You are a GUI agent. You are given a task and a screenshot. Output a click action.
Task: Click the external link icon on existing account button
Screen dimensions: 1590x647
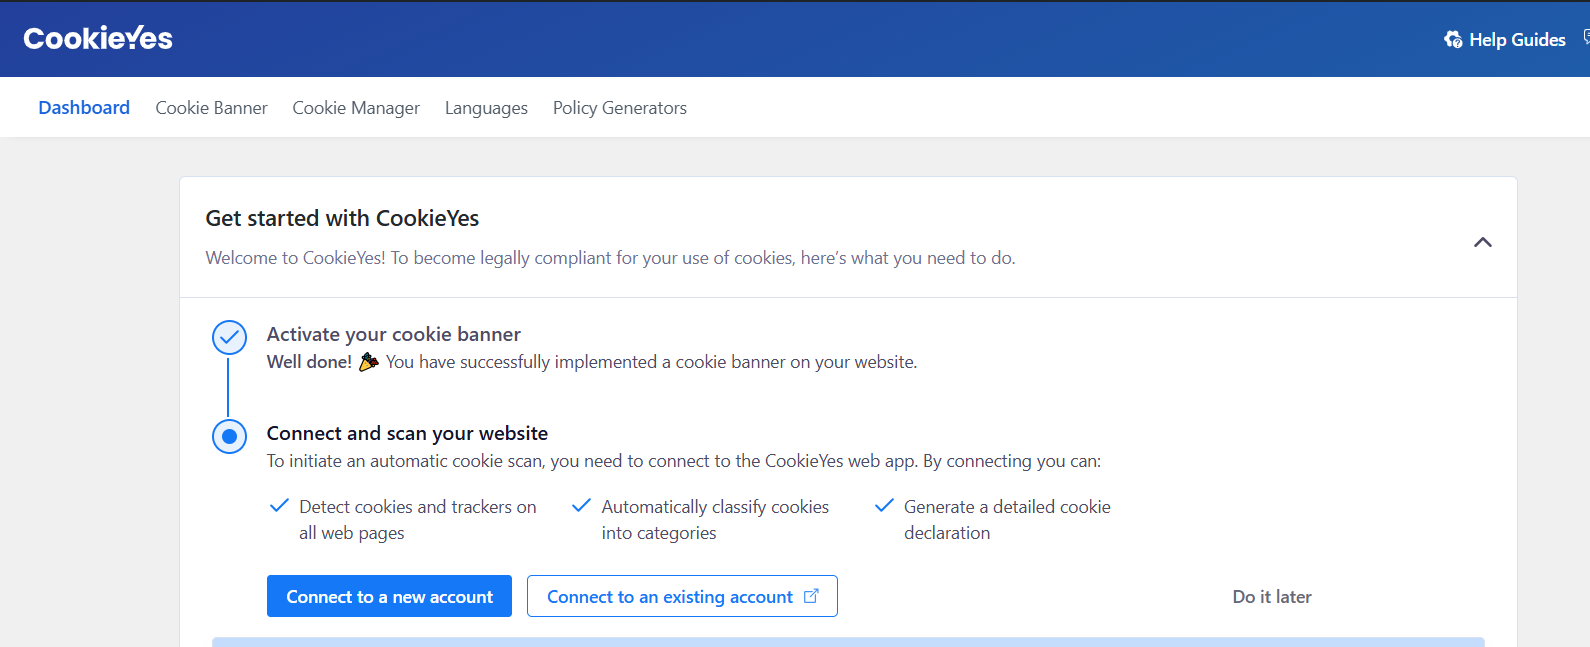(811, 596)
